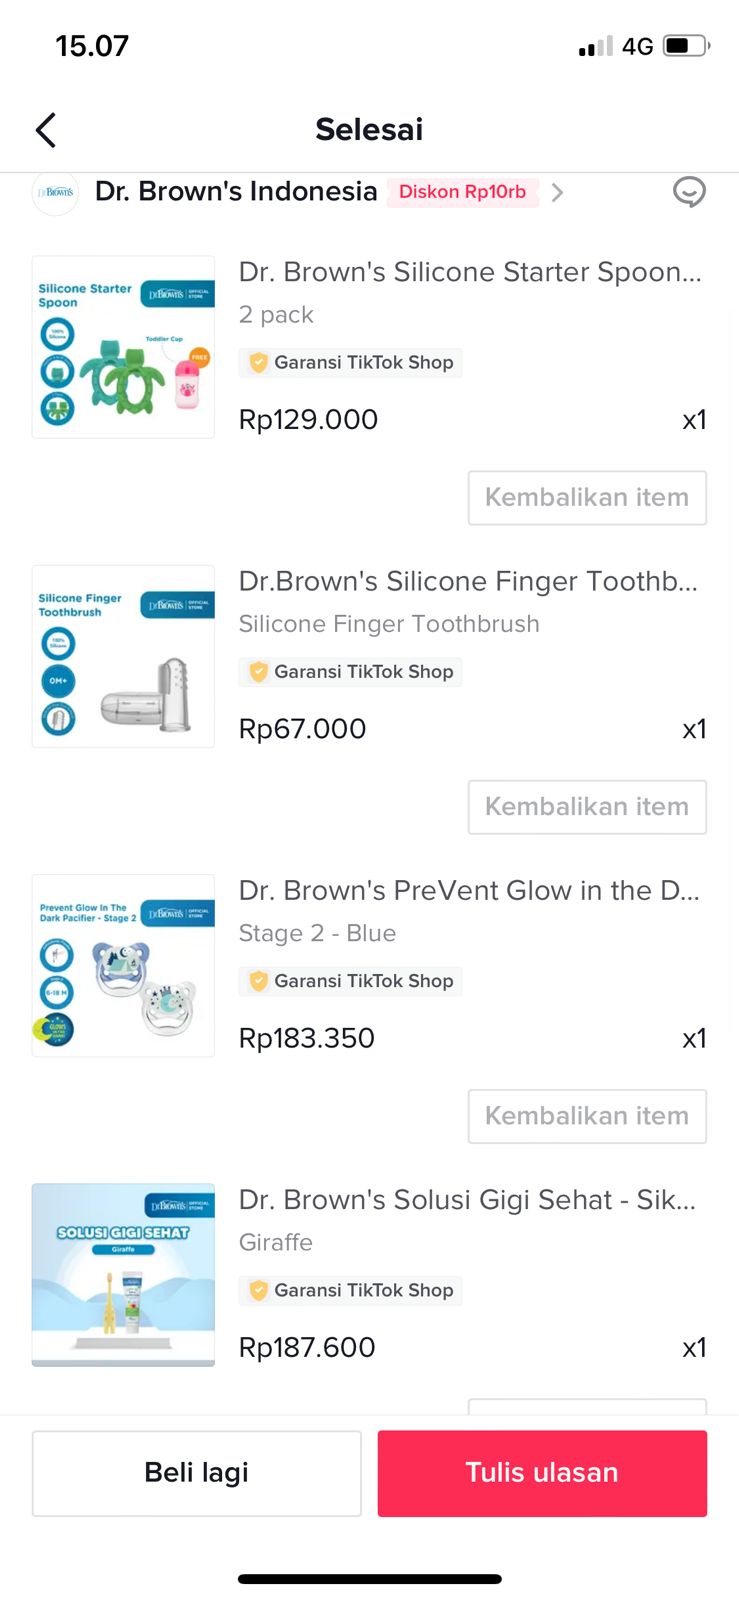Open Silicone Finger Toothbrush product thumbnail

pyautogui.click(x=123, y=656)
